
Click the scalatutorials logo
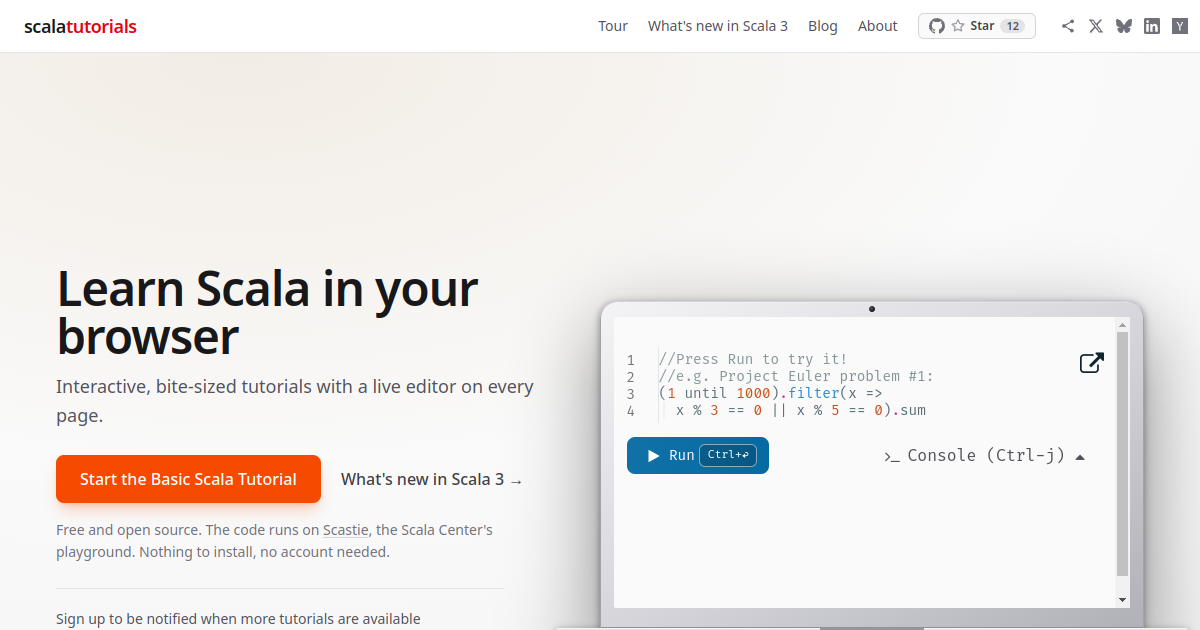pyautogui.click(x=80, y=26)
